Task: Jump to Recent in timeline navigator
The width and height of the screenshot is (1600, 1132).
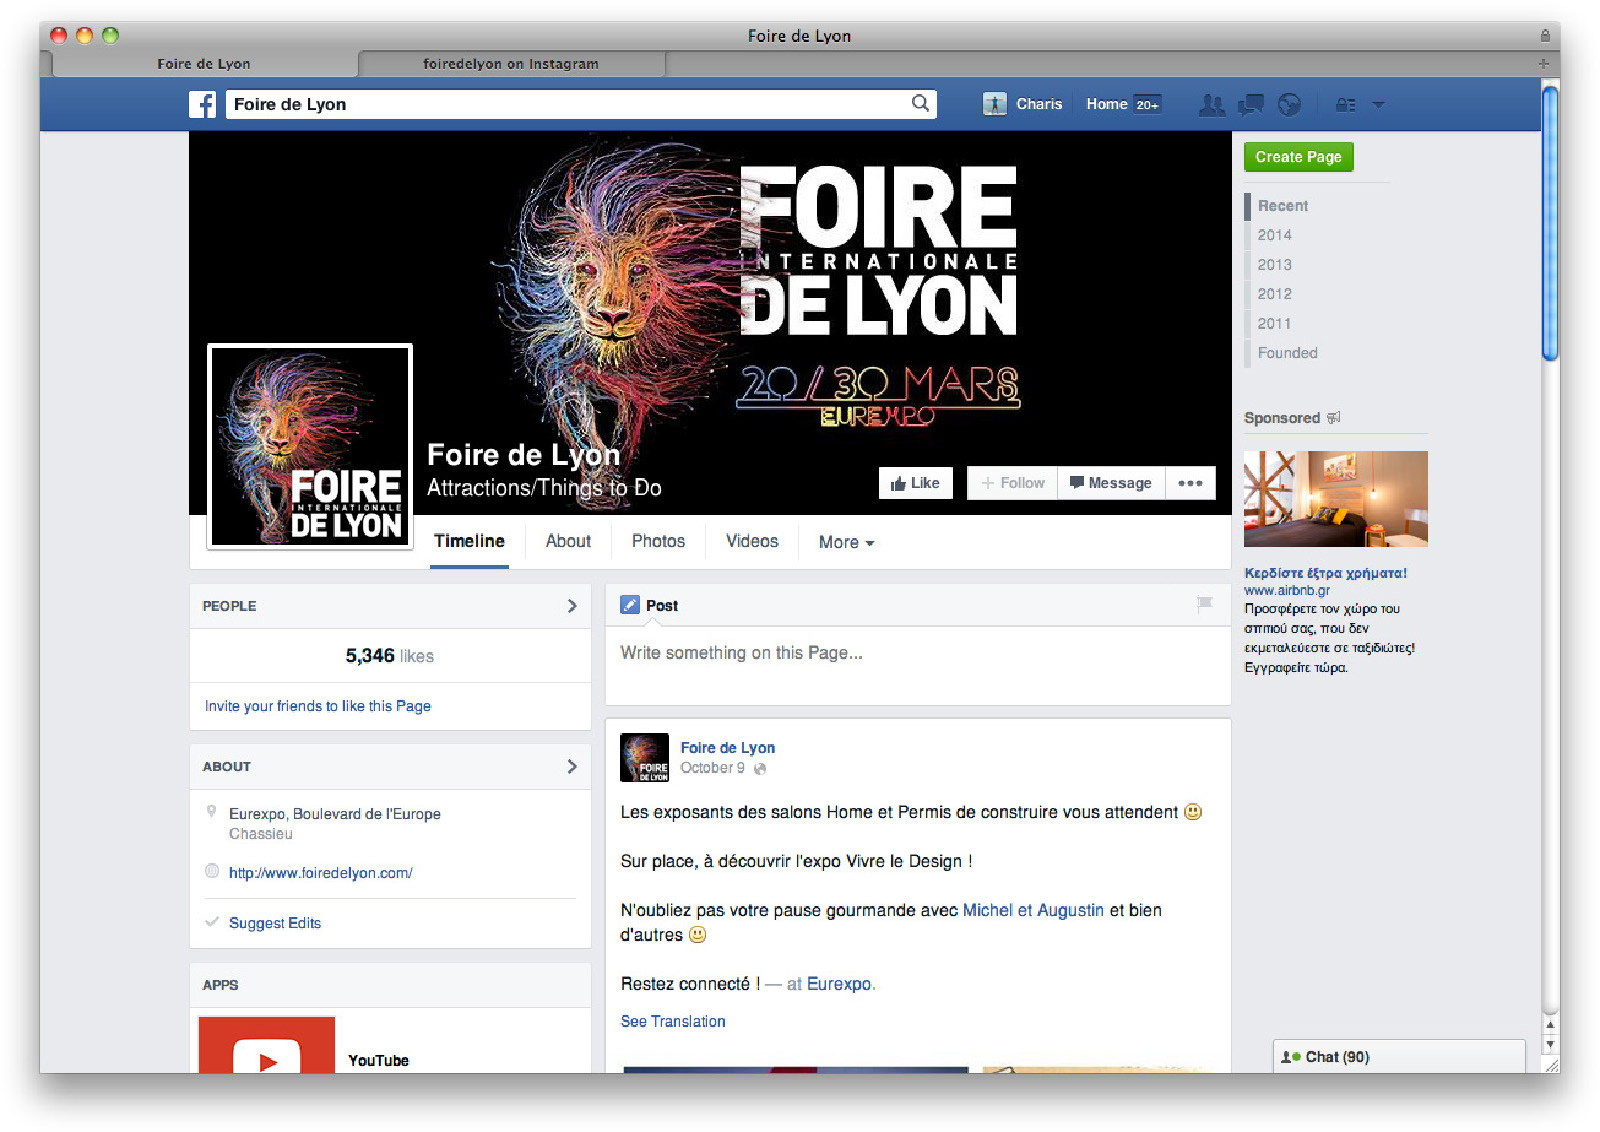Action: click(1282, 206)
